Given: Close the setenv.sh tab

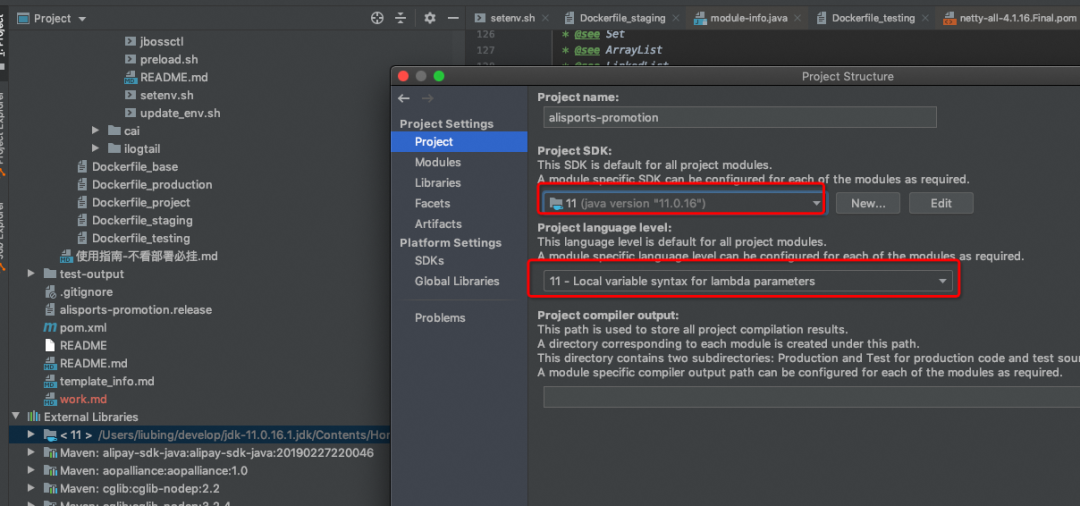Looking at the screenshot, I should pos(546,19).
